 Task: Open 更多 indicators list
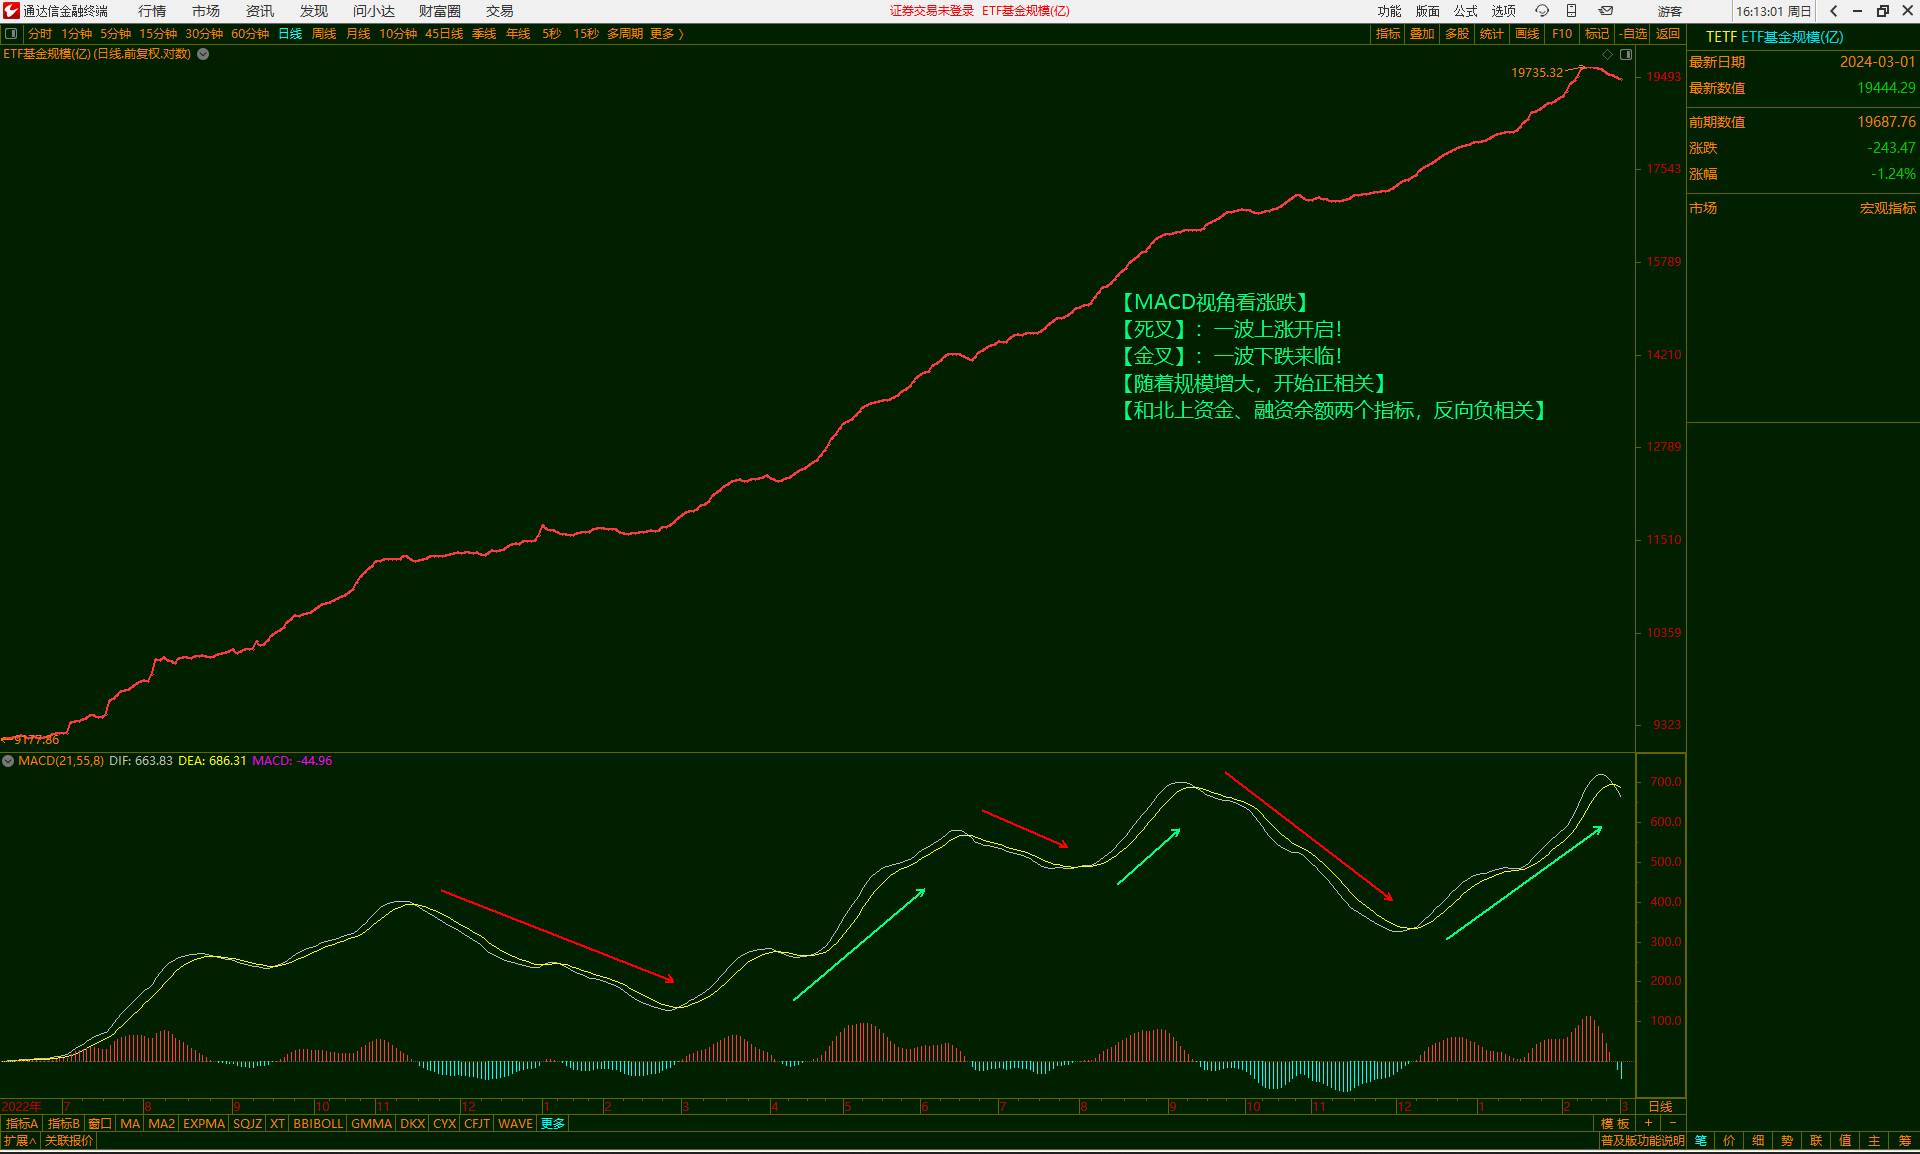(x=553, y=1124)
